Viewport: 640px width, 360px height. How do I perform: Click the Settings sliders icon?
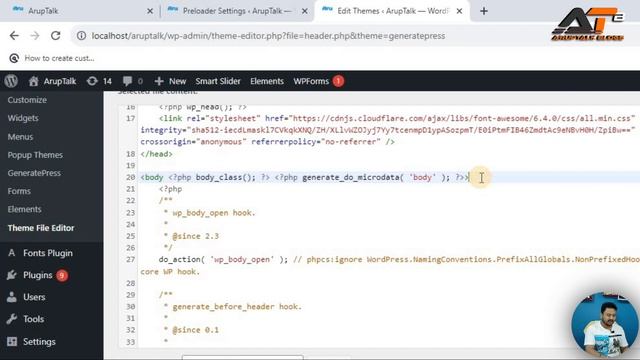tap(12, 342)
